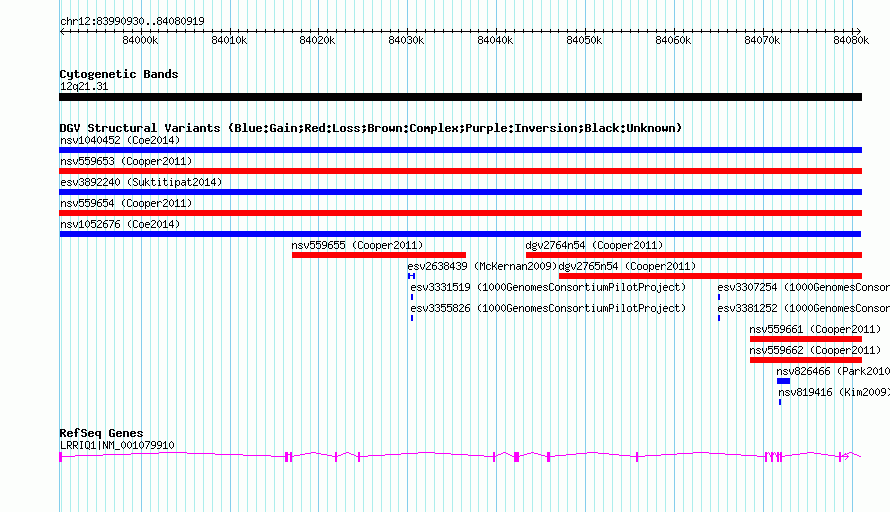Click the black 12q21.31 cytogenetic band bar
The image size is (890, 512).
click(460, 97)
